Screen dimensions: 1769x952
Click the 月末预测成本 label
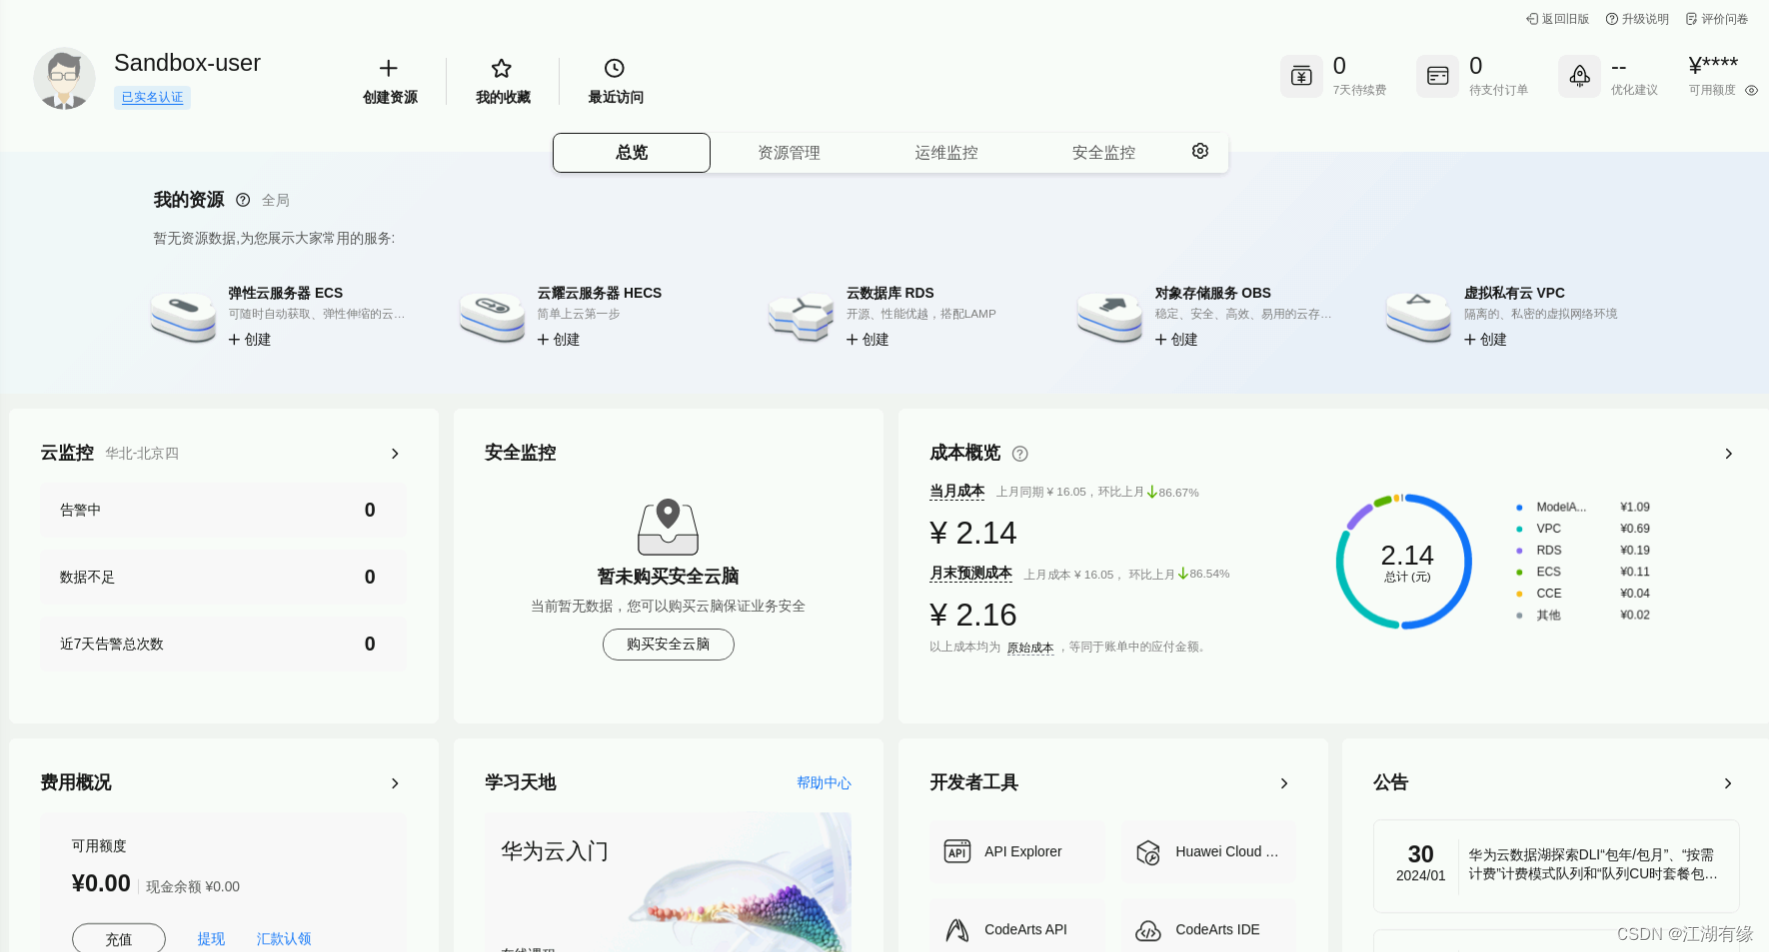pyautogui.click(x=971, y=573)
